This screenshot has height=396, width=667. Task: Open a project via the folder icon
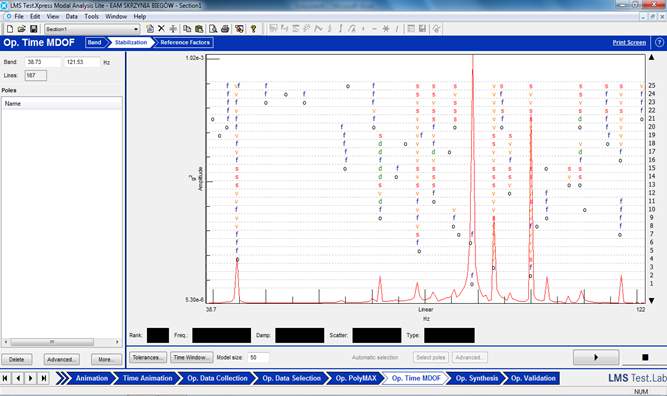click(21, 29)
